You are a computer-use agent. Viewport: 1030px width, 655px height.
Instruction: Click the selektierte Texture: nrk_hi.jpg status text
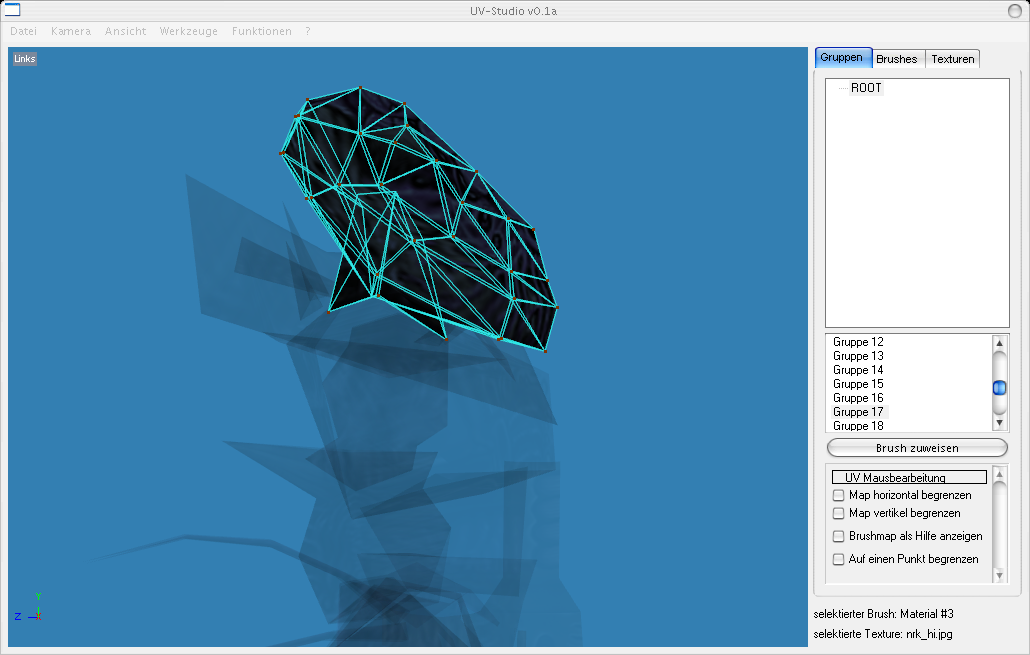pos(883,634)
